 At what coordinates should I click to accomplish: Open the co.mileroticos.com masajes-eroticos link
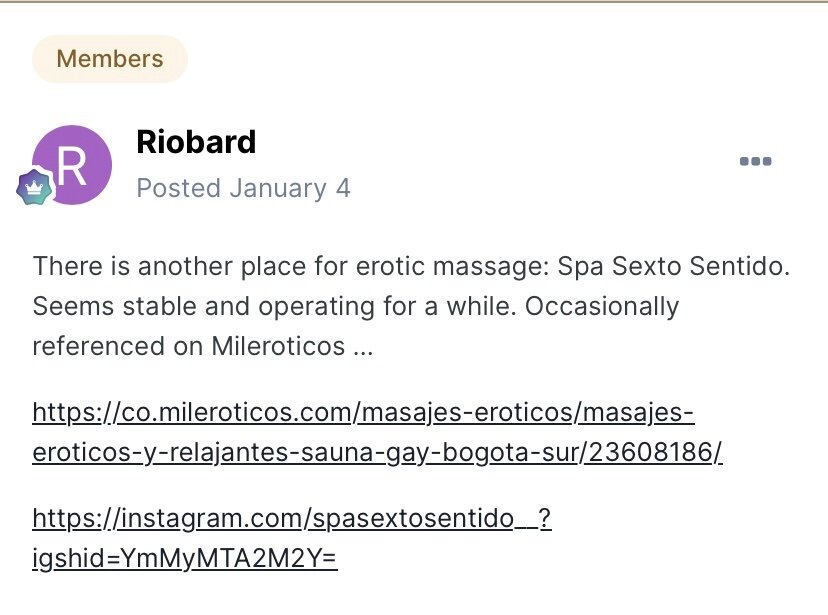363,412
